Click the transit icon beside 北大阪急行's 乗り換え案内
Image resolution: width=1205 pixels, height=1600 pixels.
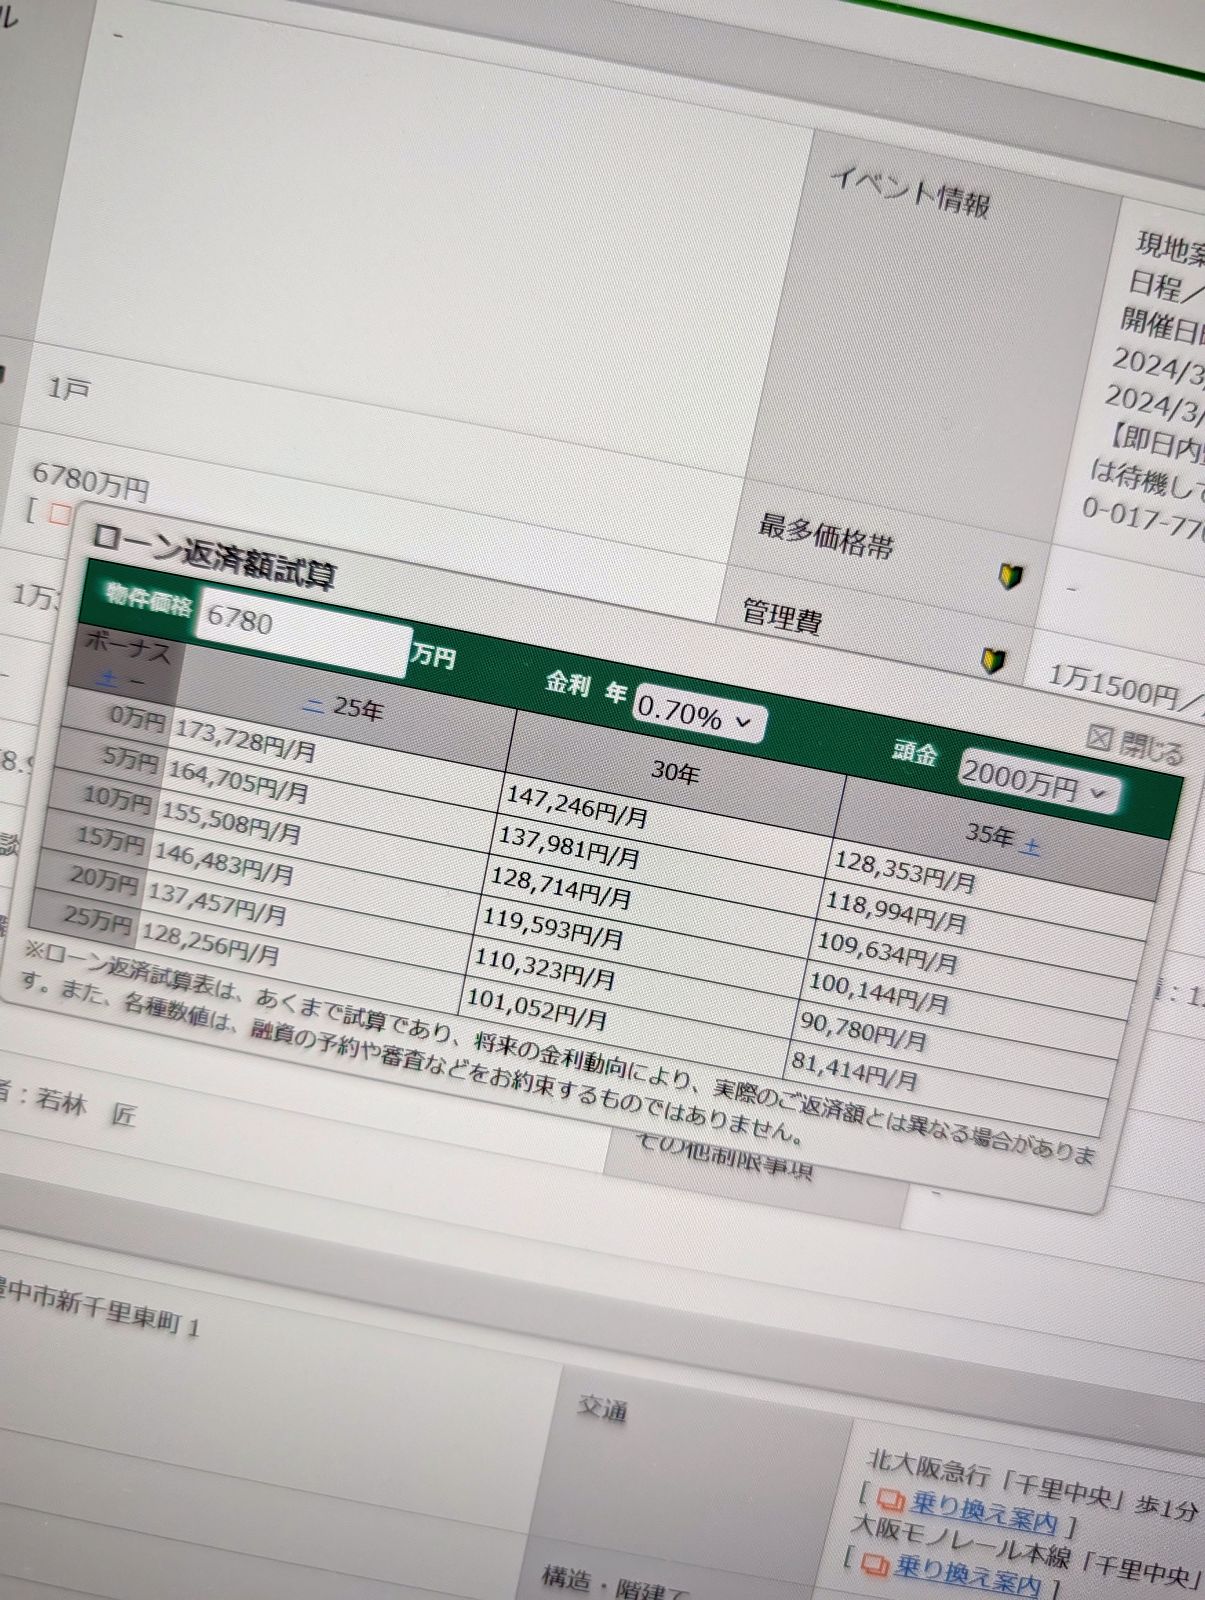tap(890, 1500)
